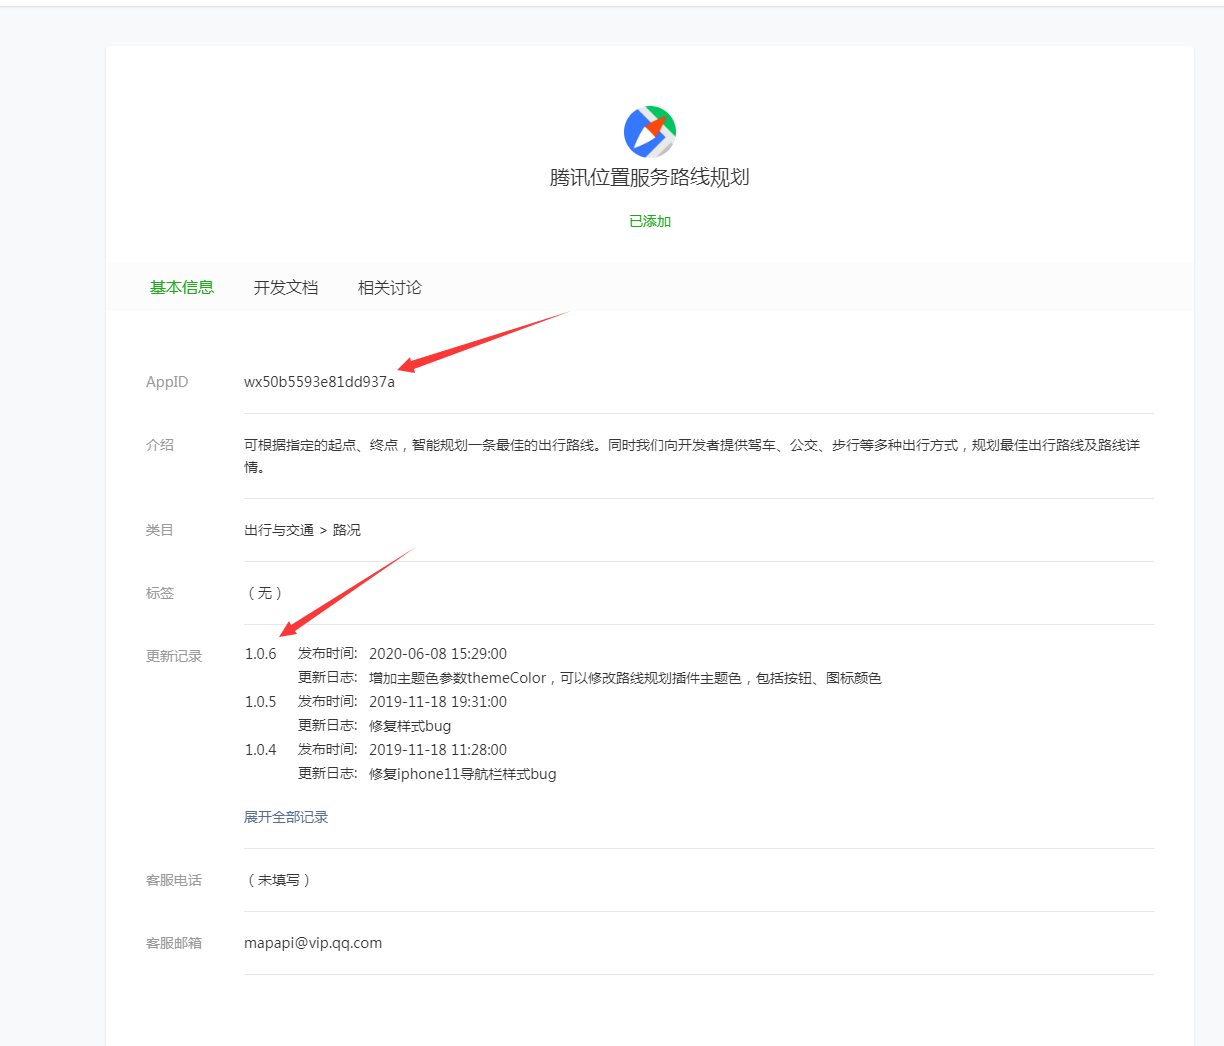This screenshot has height=1046, width=1224.
Task: Click the plugin title 腾讯位置服务路线规划
Action: 650,177
